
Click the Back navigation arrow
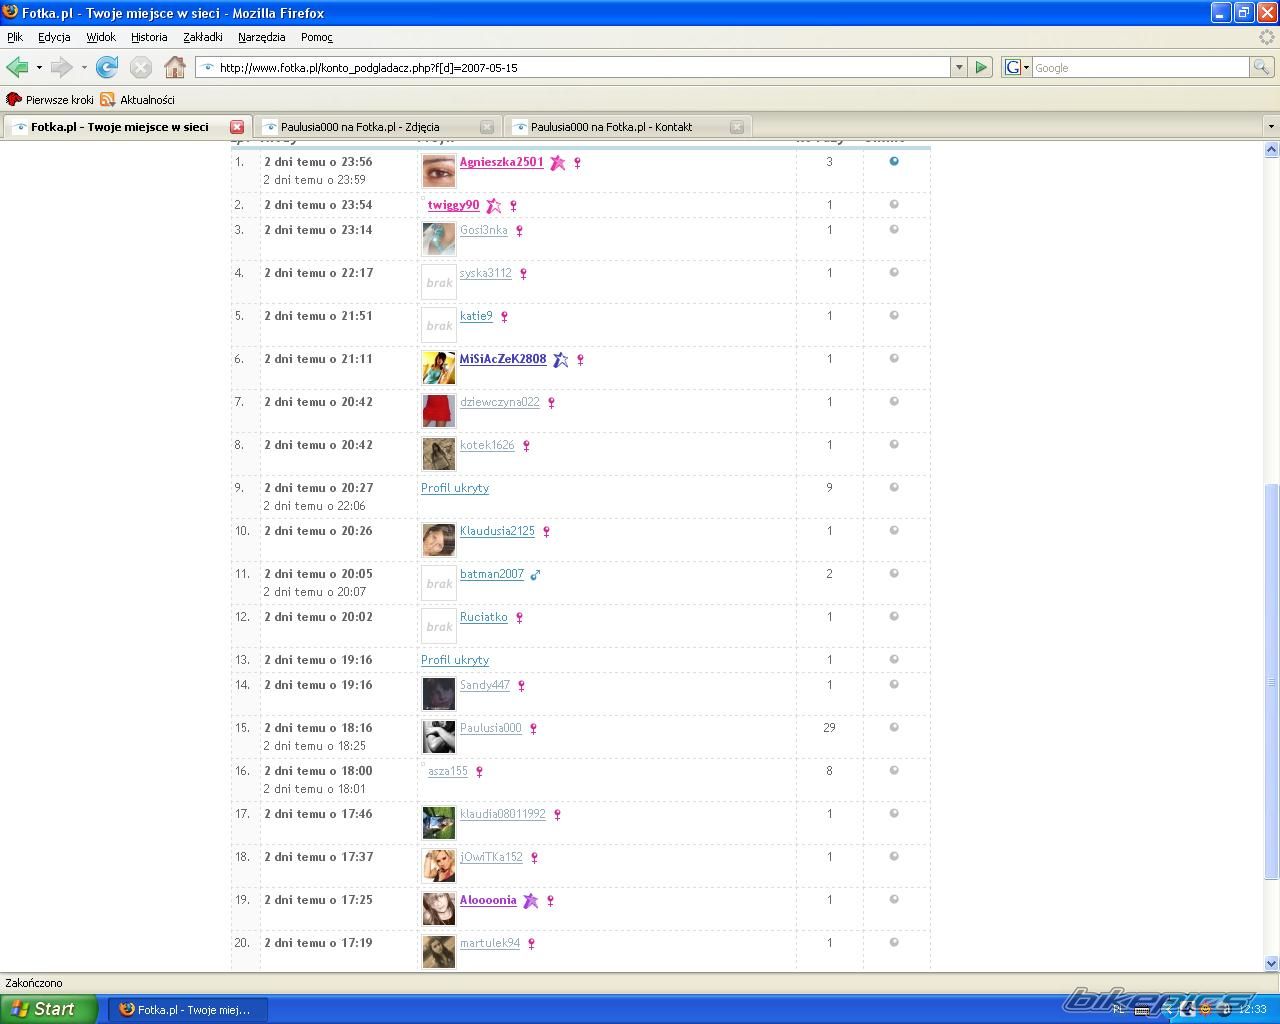pyautogui.click(x=17, y=67)
